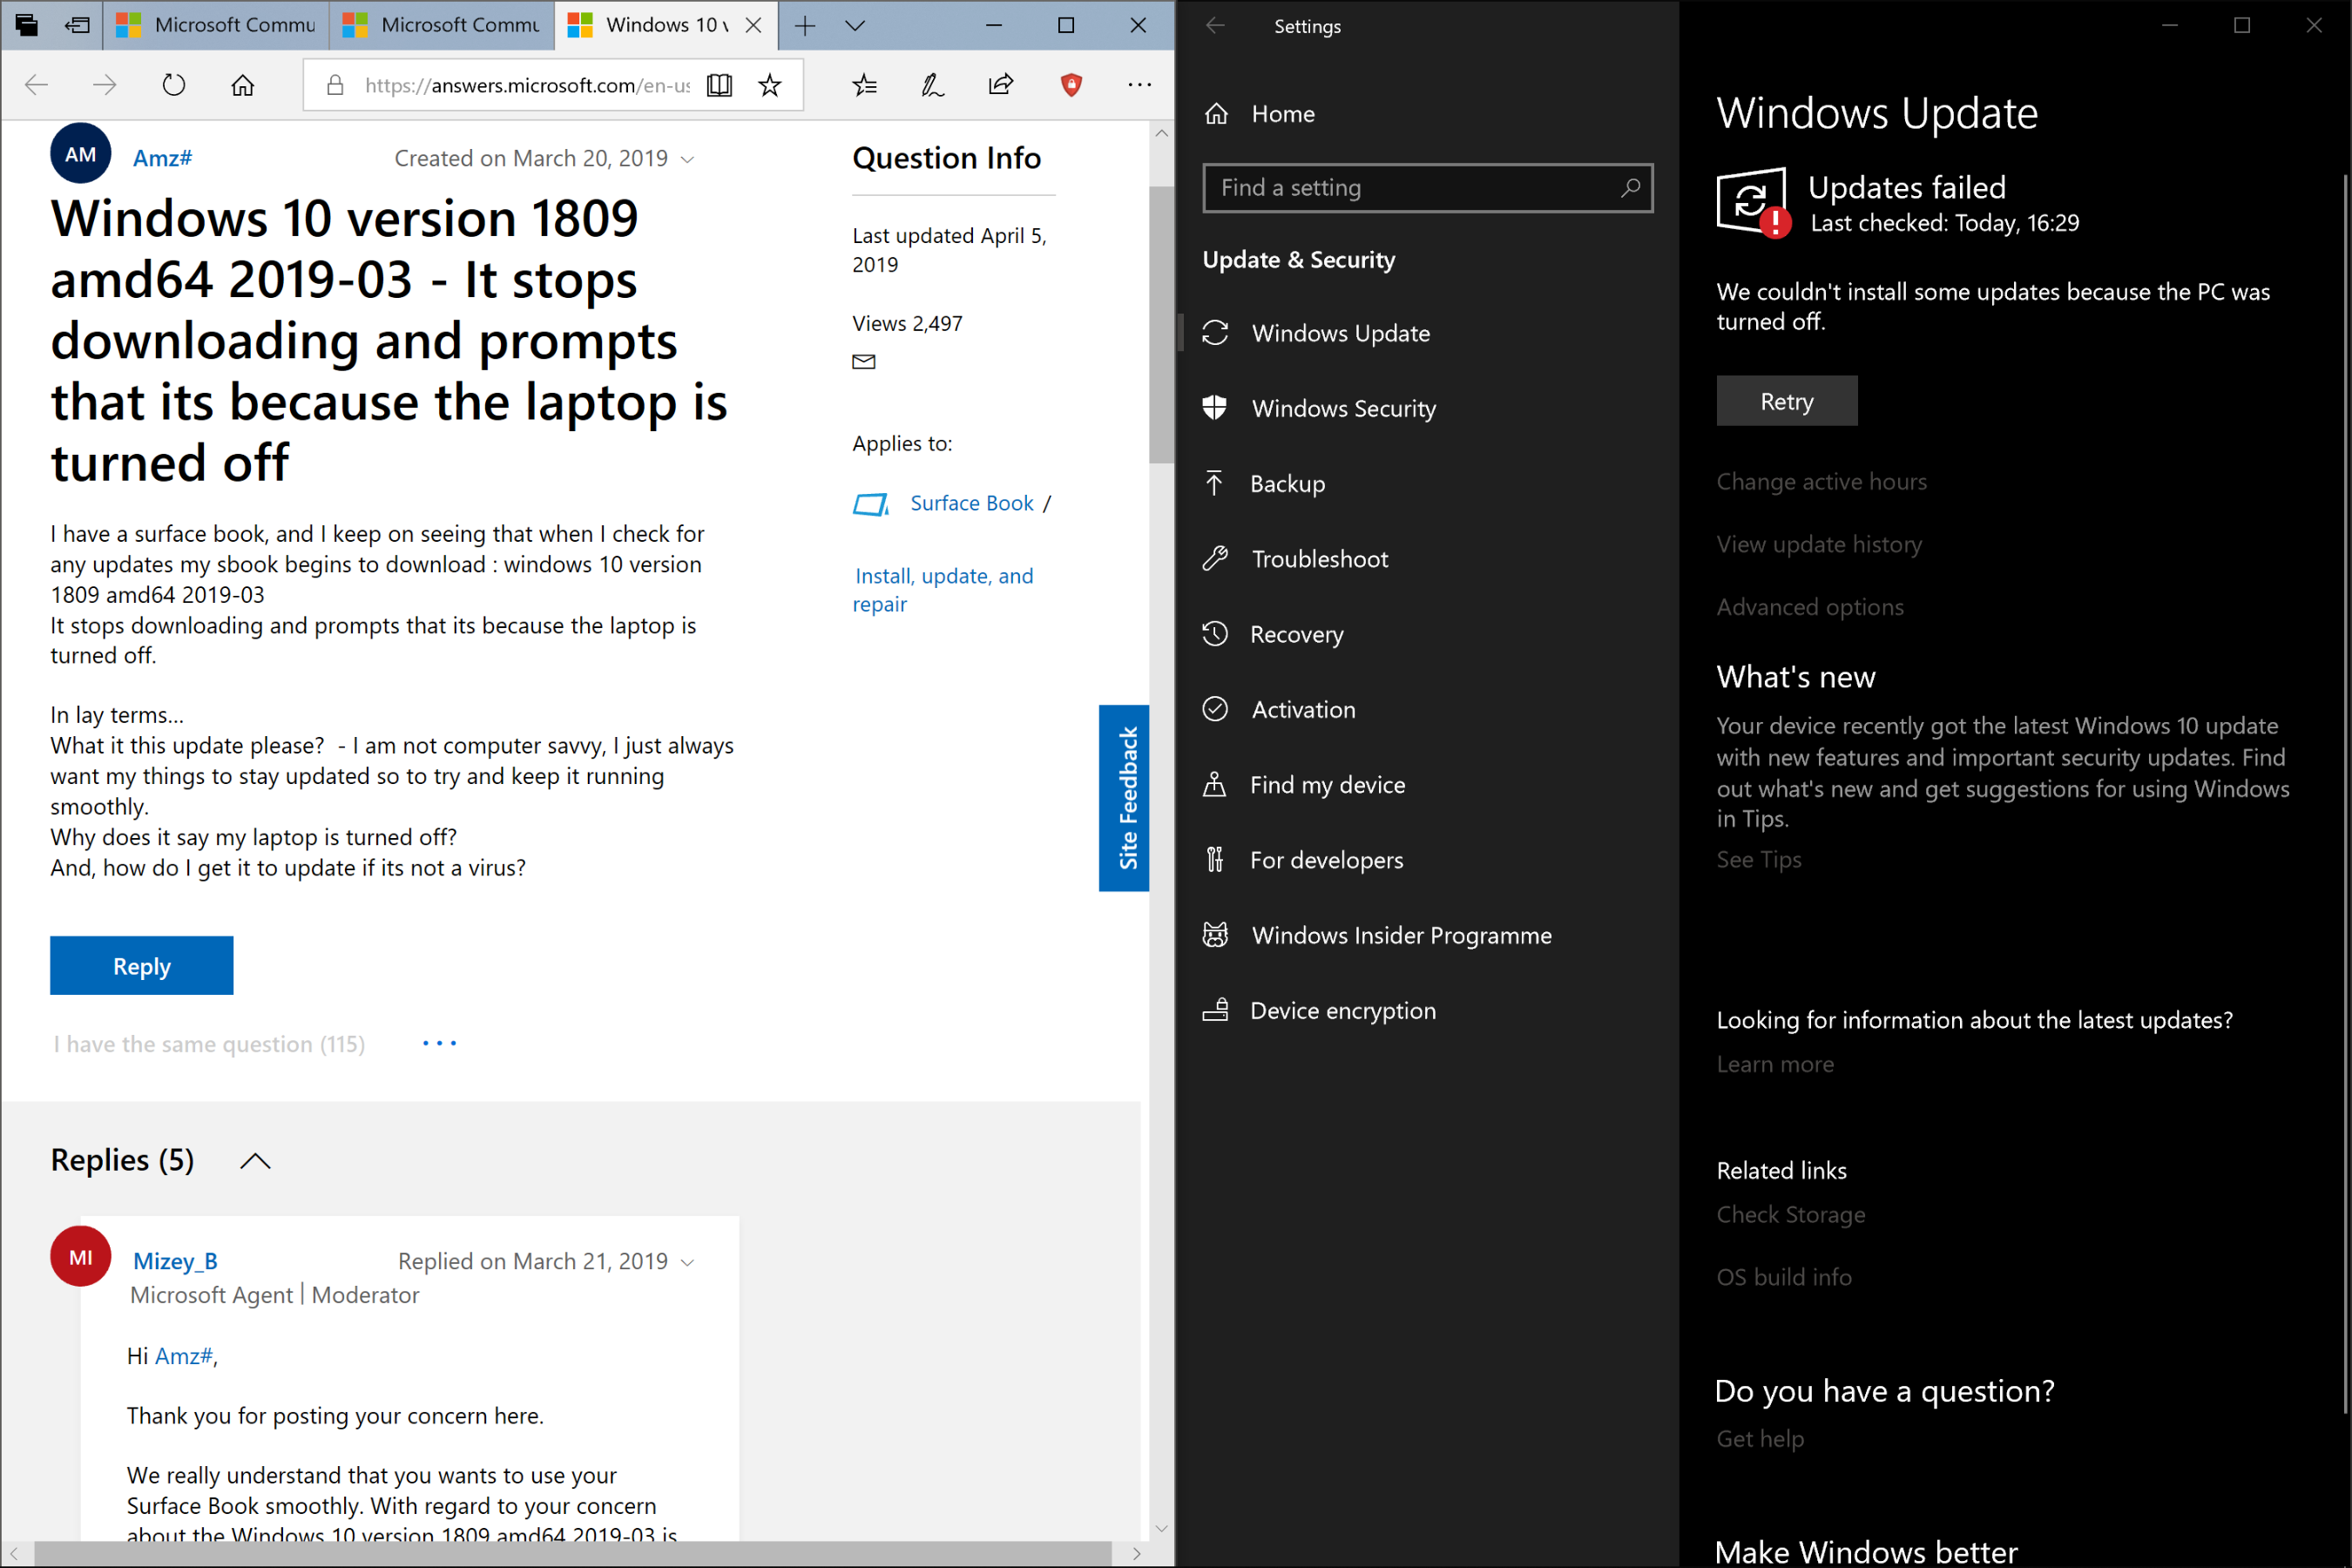The image size is (2352, 1568).
Task: Open the question's more options dots
Action: click(439, 1043)
